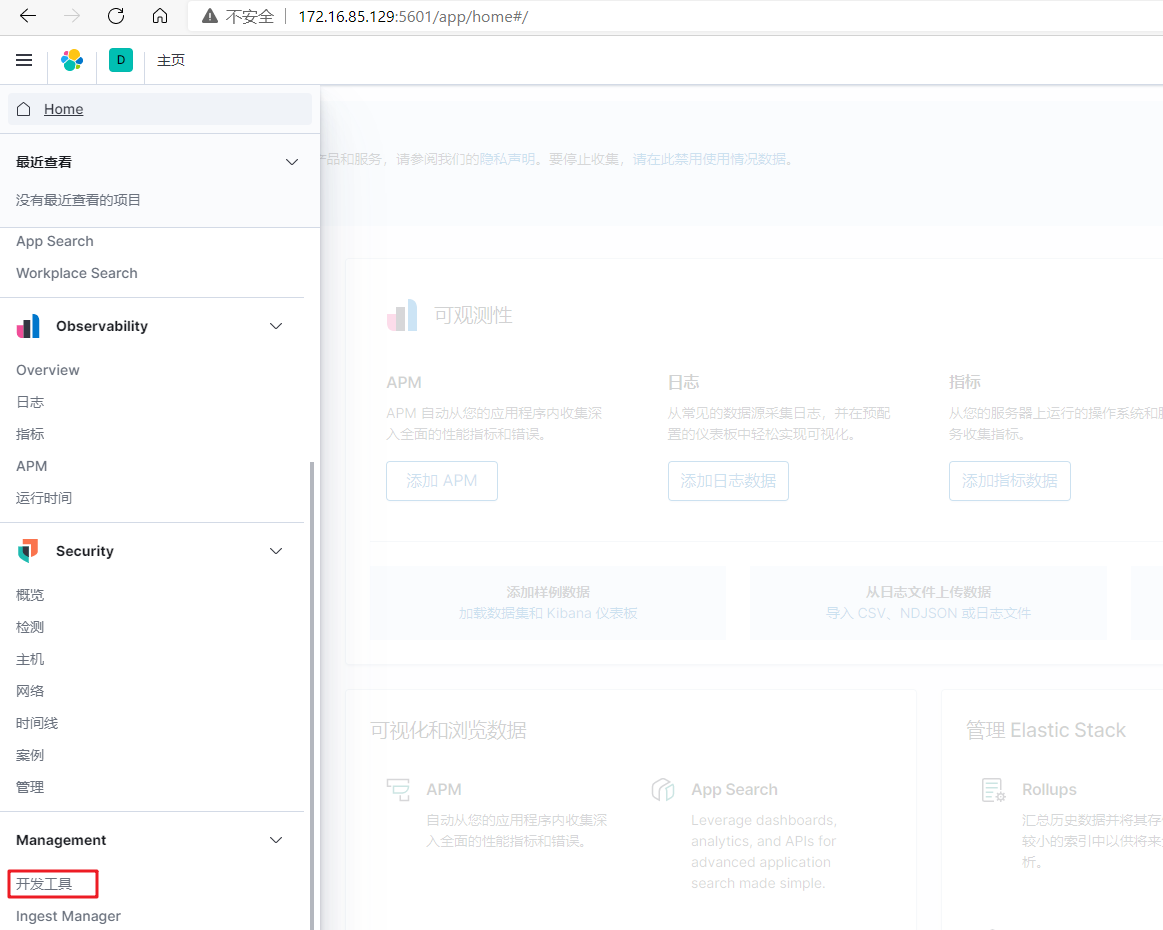The image size is (1163, 930).
Task: Click the Observability group heading
Action: point(102,326)
